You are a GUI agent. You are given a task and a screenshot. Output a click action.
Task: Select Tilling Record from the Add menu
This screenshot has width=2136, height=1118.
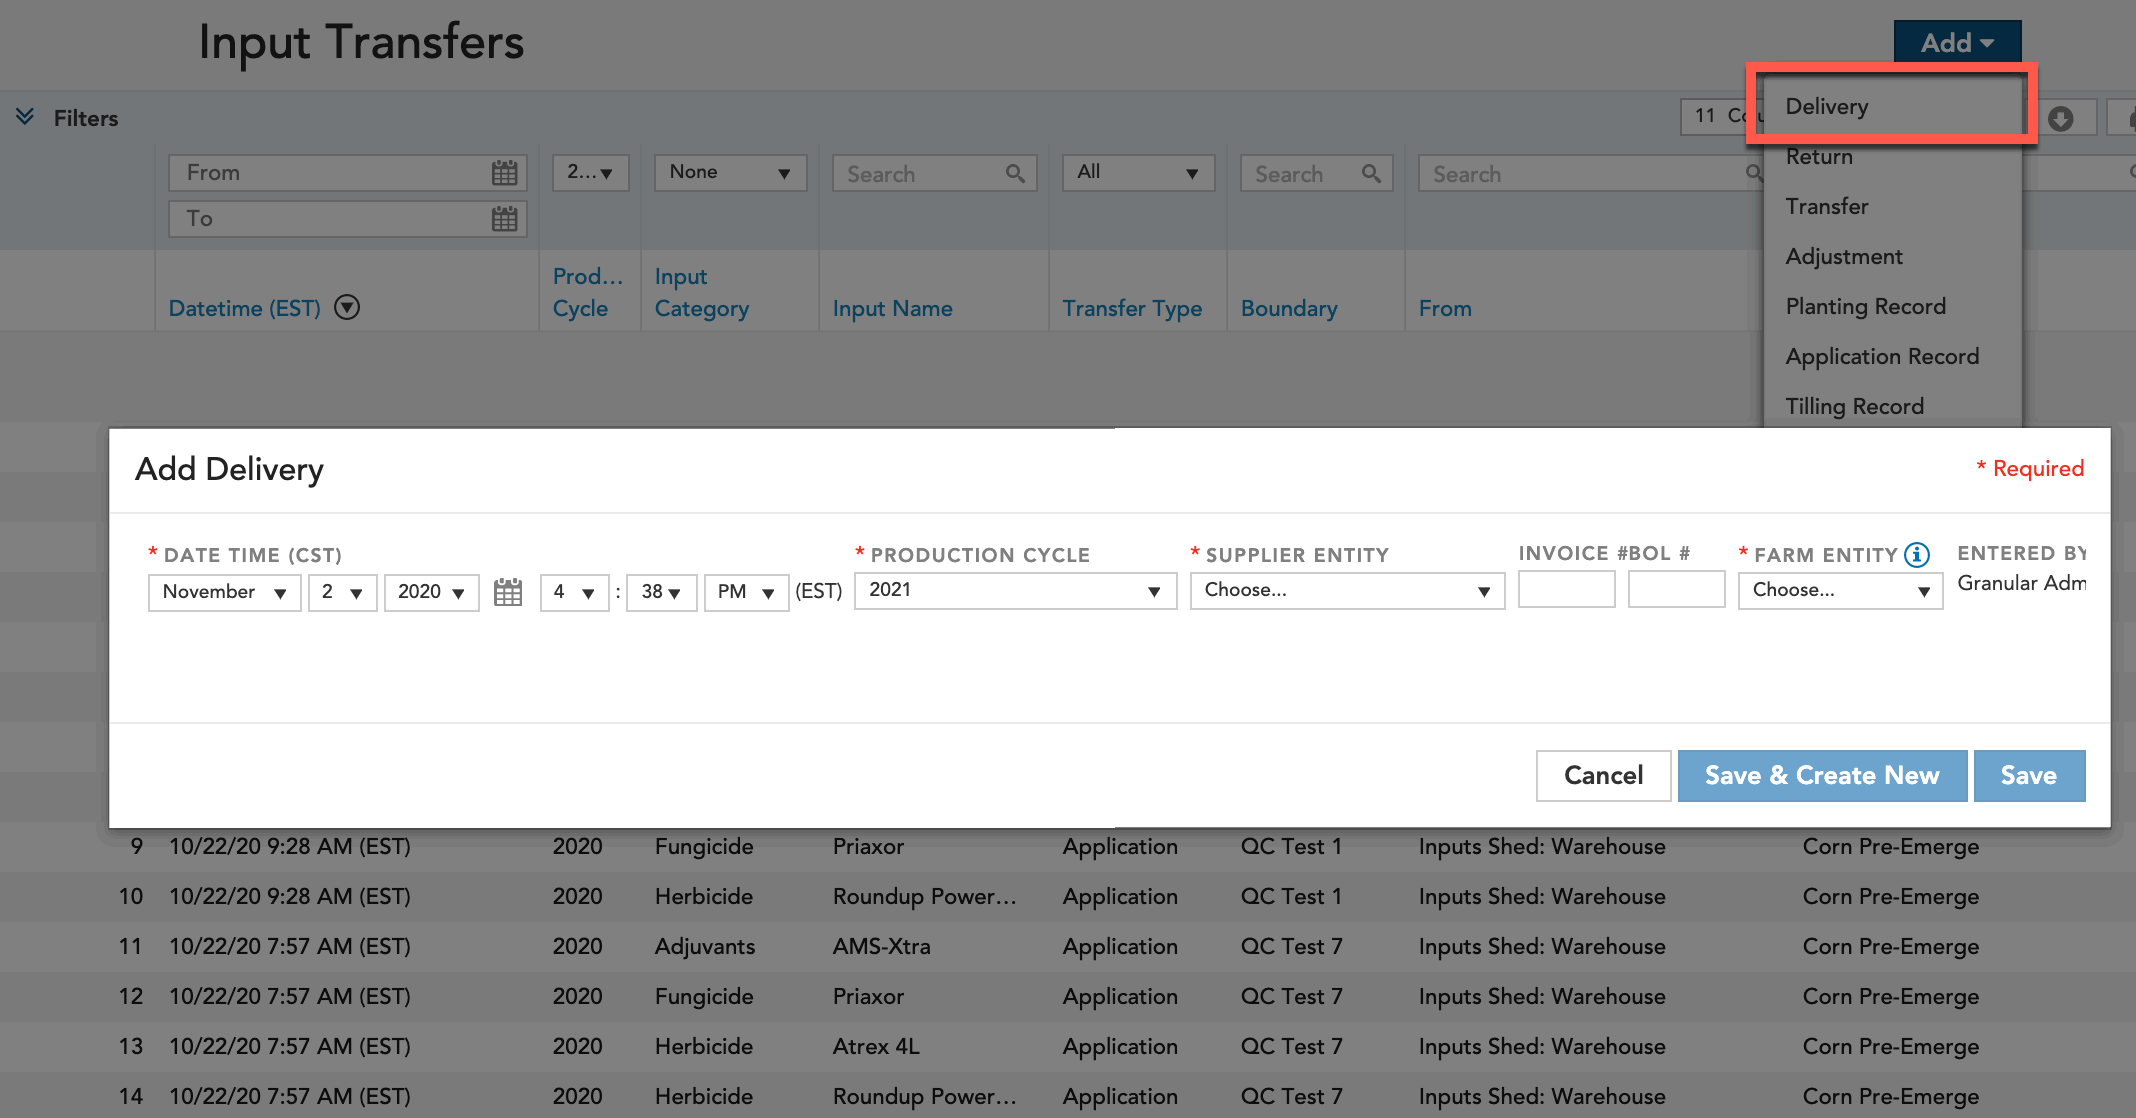click(1892, 405)
